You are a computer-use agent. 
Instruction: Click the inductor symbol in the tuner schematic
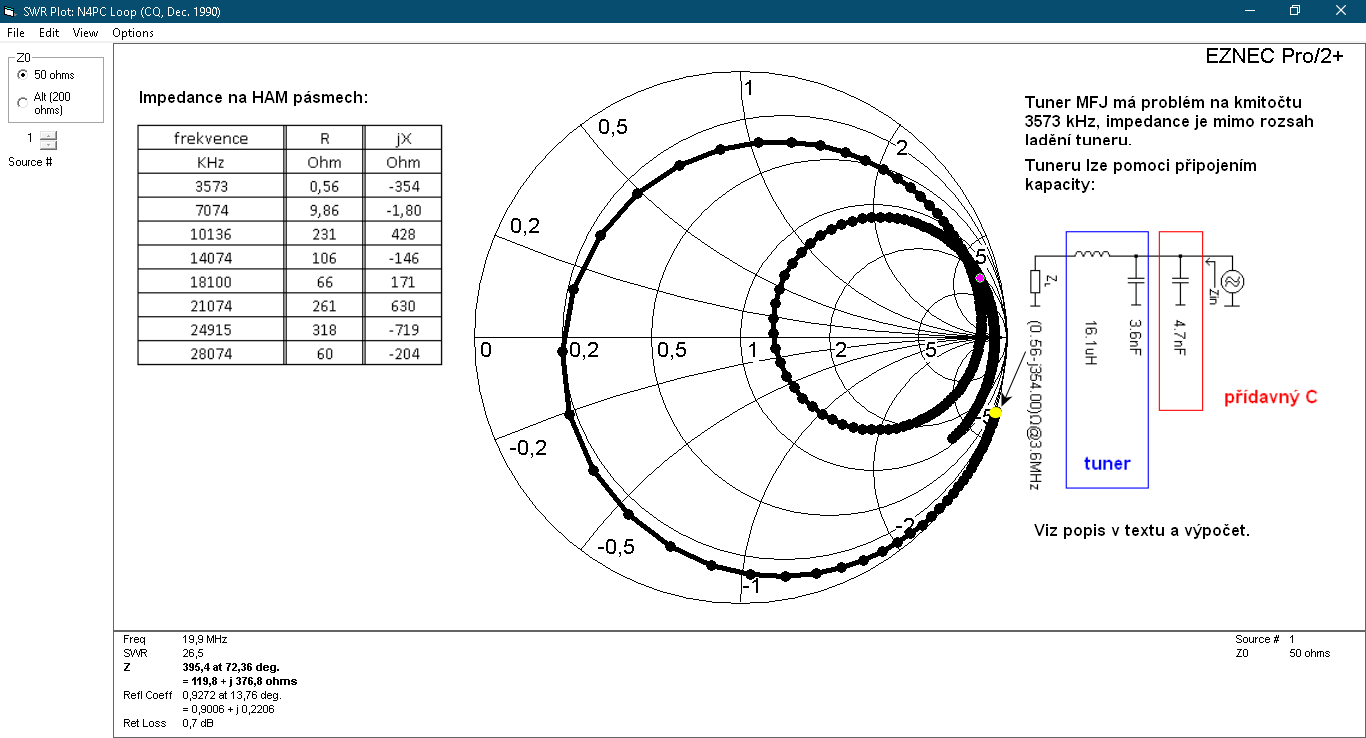coord(1092,255)
